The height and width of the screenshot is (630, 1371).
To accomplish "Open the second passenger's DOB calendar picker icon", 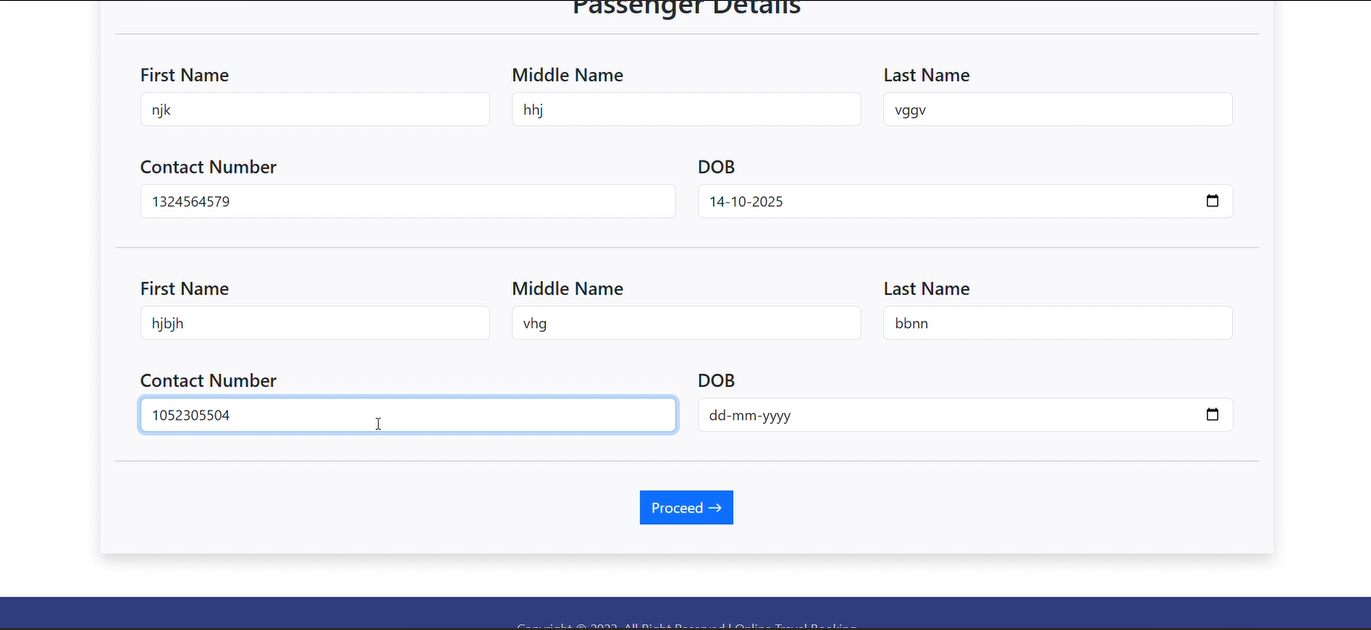I will click(x=1213, y=414).
